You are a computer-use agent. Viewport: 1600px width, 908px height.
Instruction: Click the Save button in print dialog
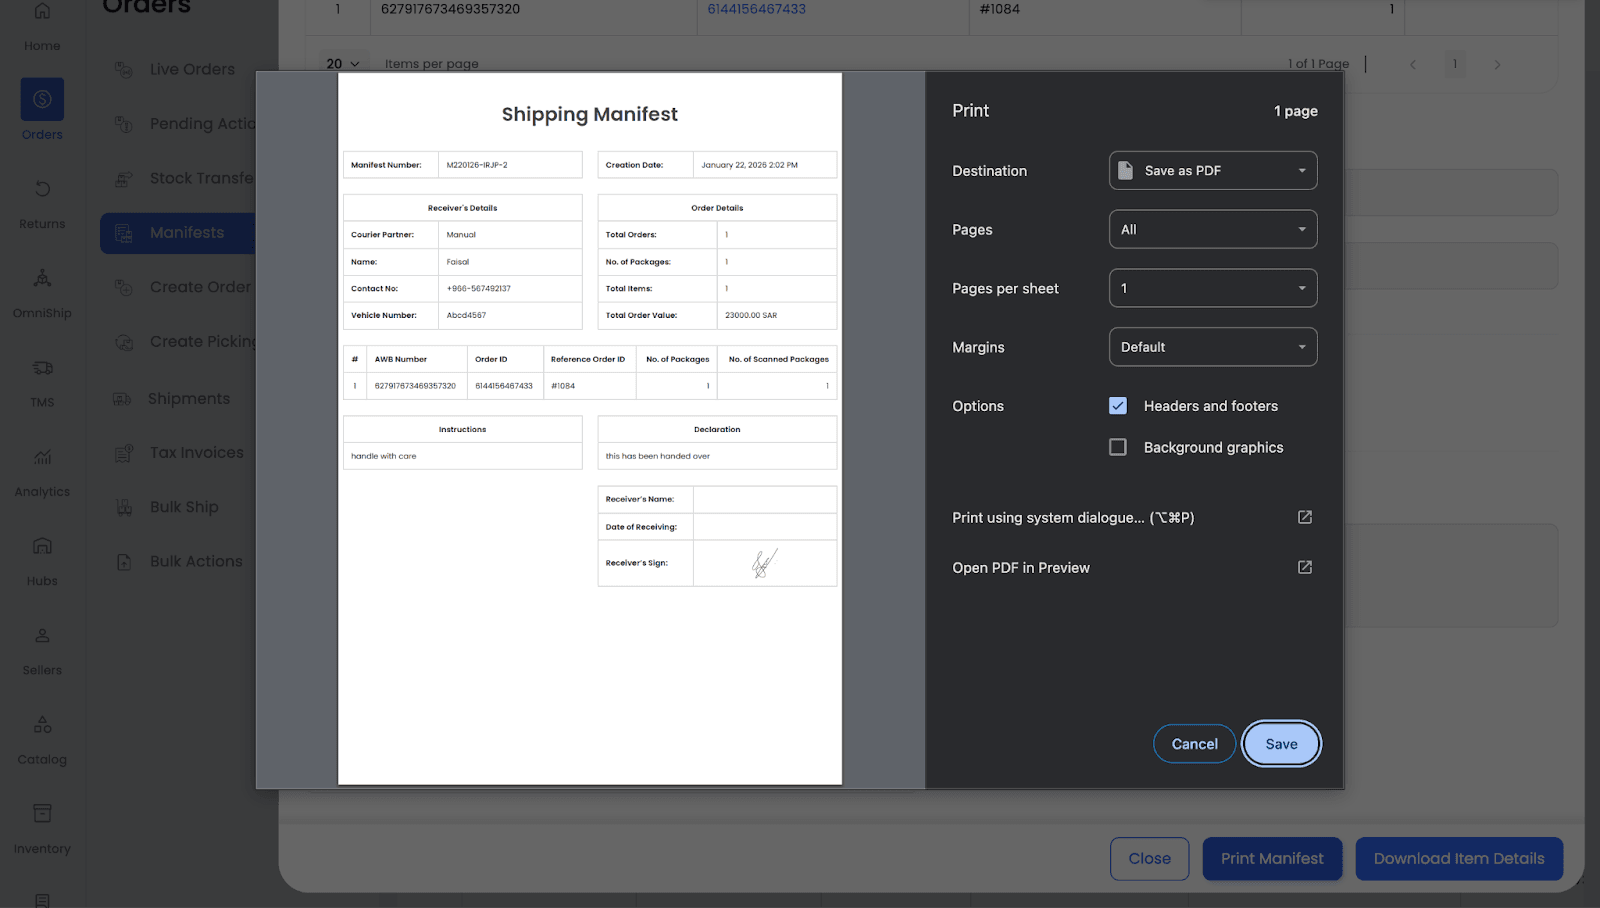[1281, 744]
